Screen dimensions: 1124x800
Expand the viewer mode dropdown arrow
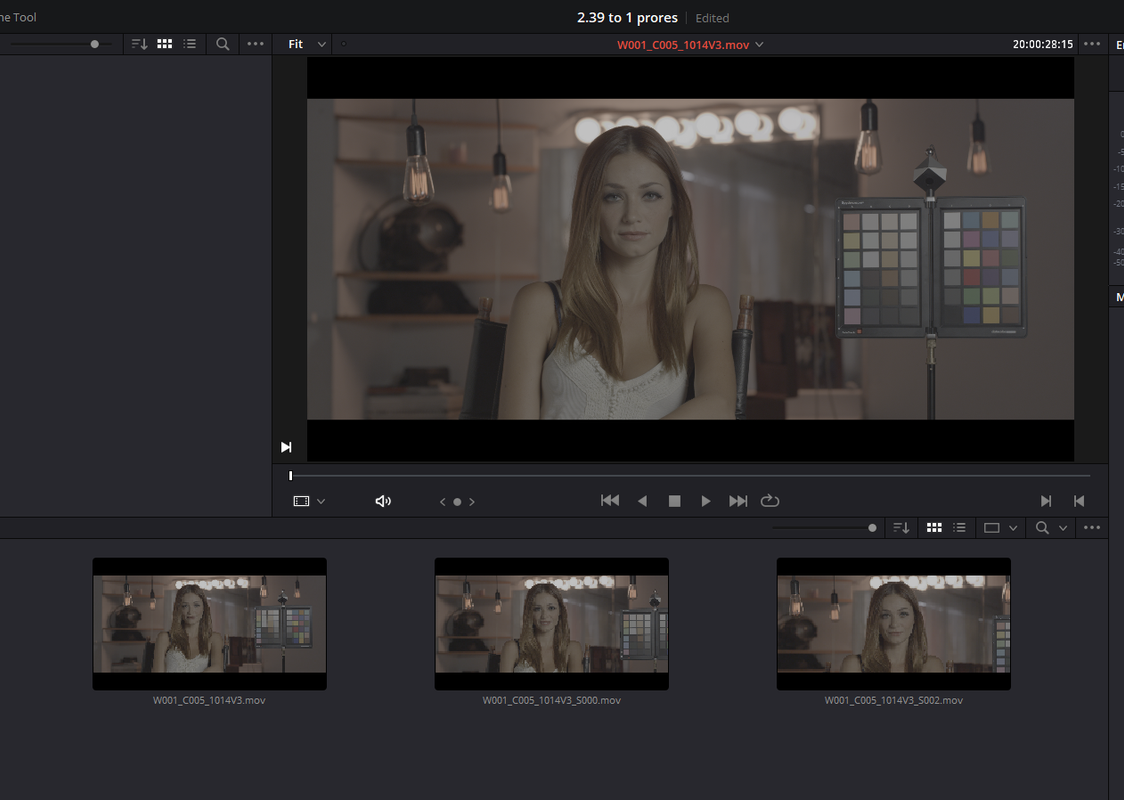pos(321,502)
